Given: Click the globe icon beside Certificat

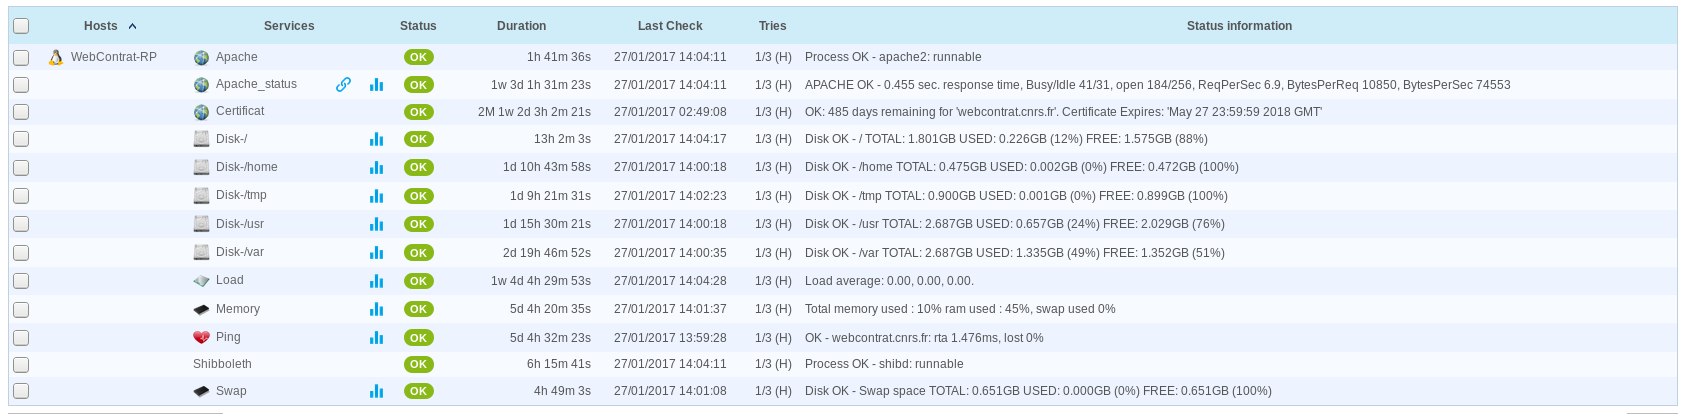Looking at the screenshot, I should coord(201,112).
